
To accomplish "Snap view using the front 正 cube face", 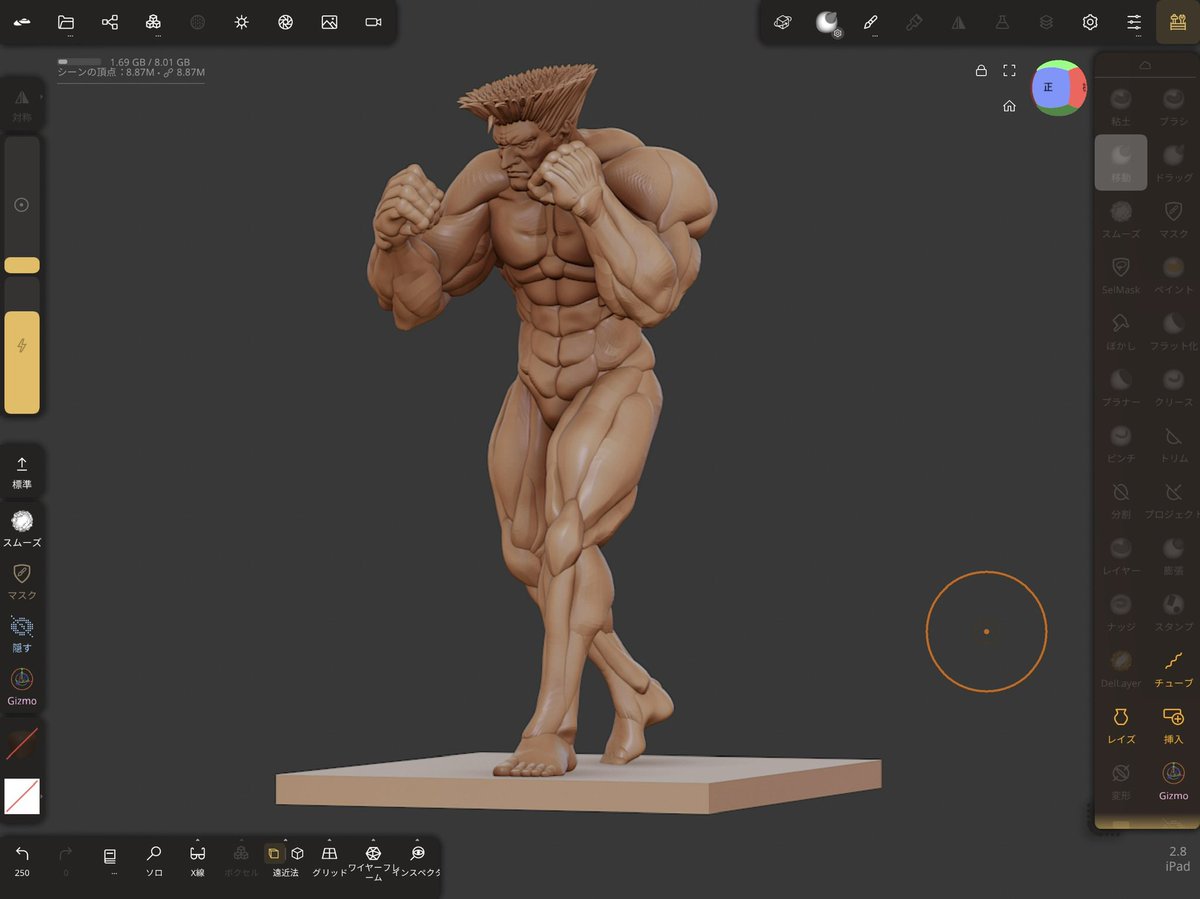I will click(1050, 88).
